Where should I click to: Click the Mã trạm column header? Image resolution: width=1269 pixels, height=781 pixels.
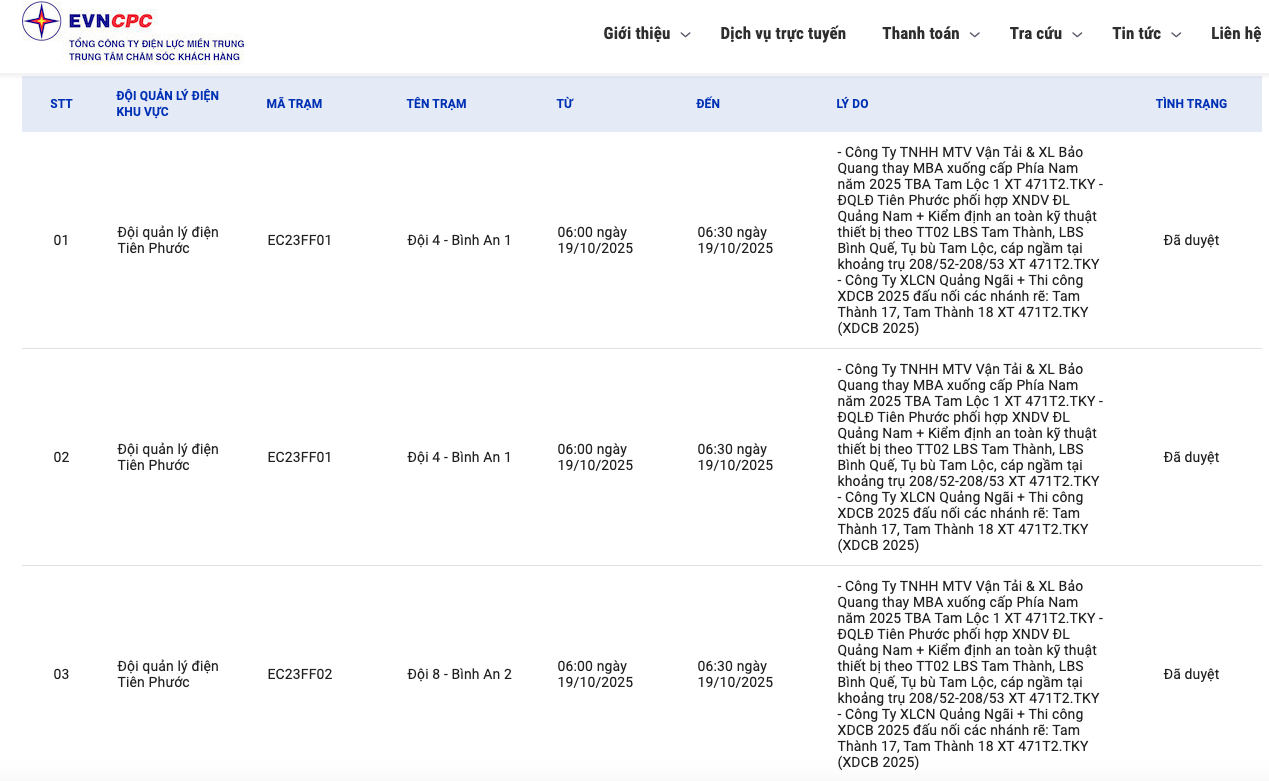pos(294,104)
